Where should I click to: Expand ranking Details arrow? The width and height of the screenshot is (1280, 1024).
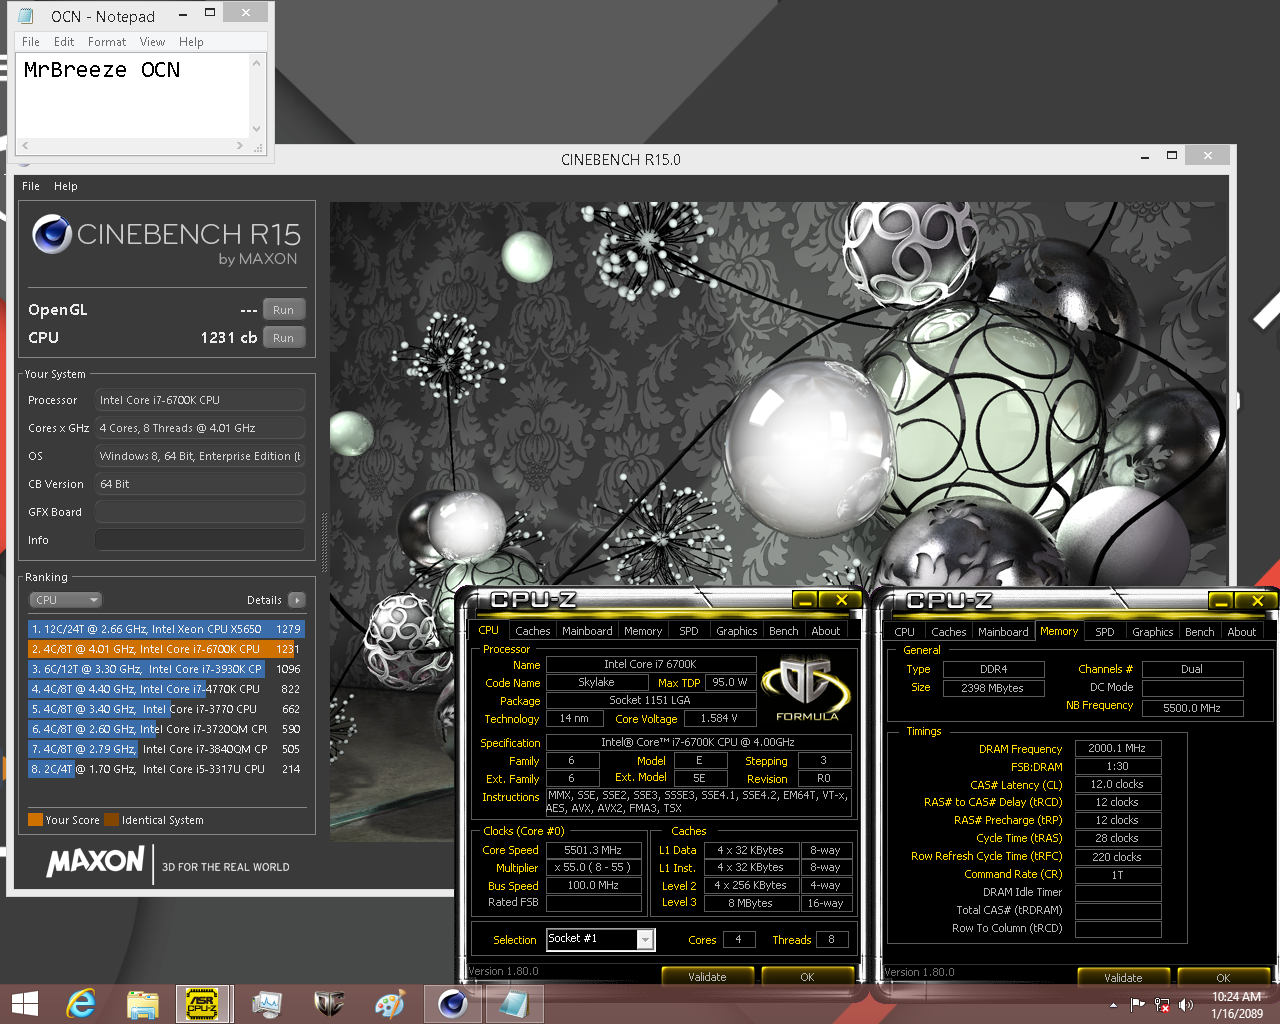296,600
